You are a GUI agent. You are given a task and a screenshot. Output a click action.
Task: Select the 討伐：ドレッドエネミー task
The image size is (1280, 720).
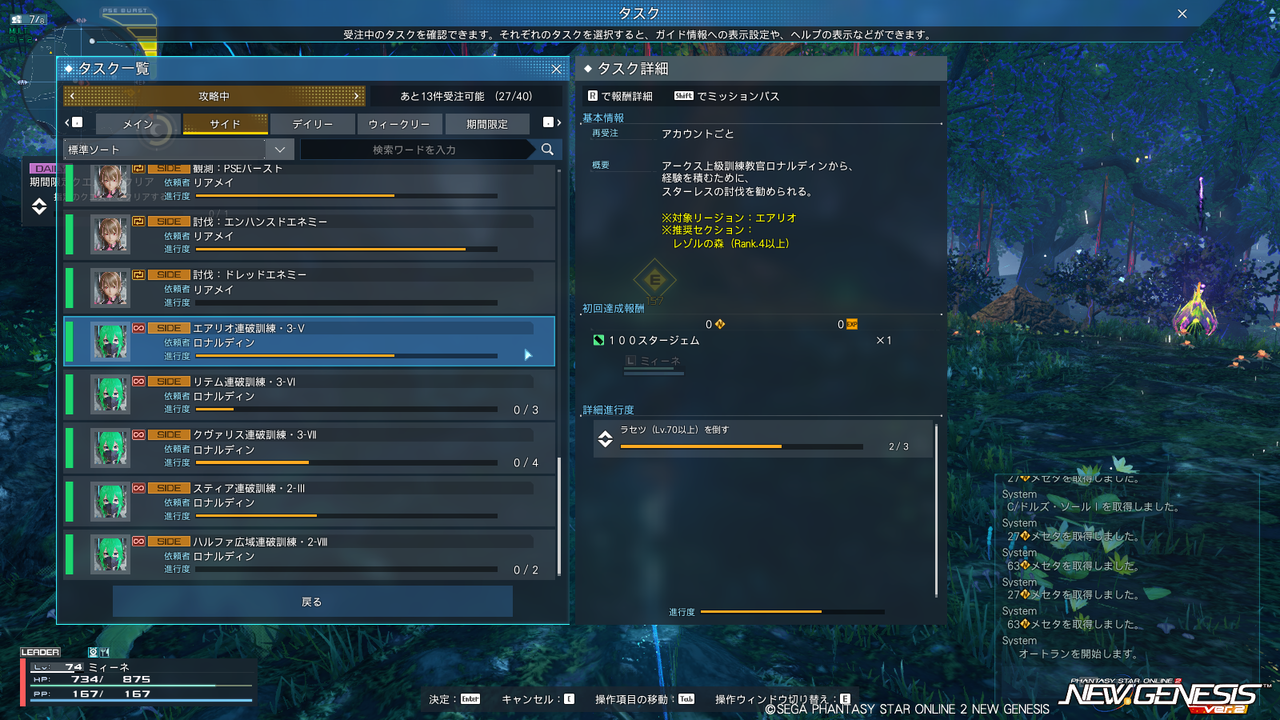pyautogui.click(x=309, y=288)
